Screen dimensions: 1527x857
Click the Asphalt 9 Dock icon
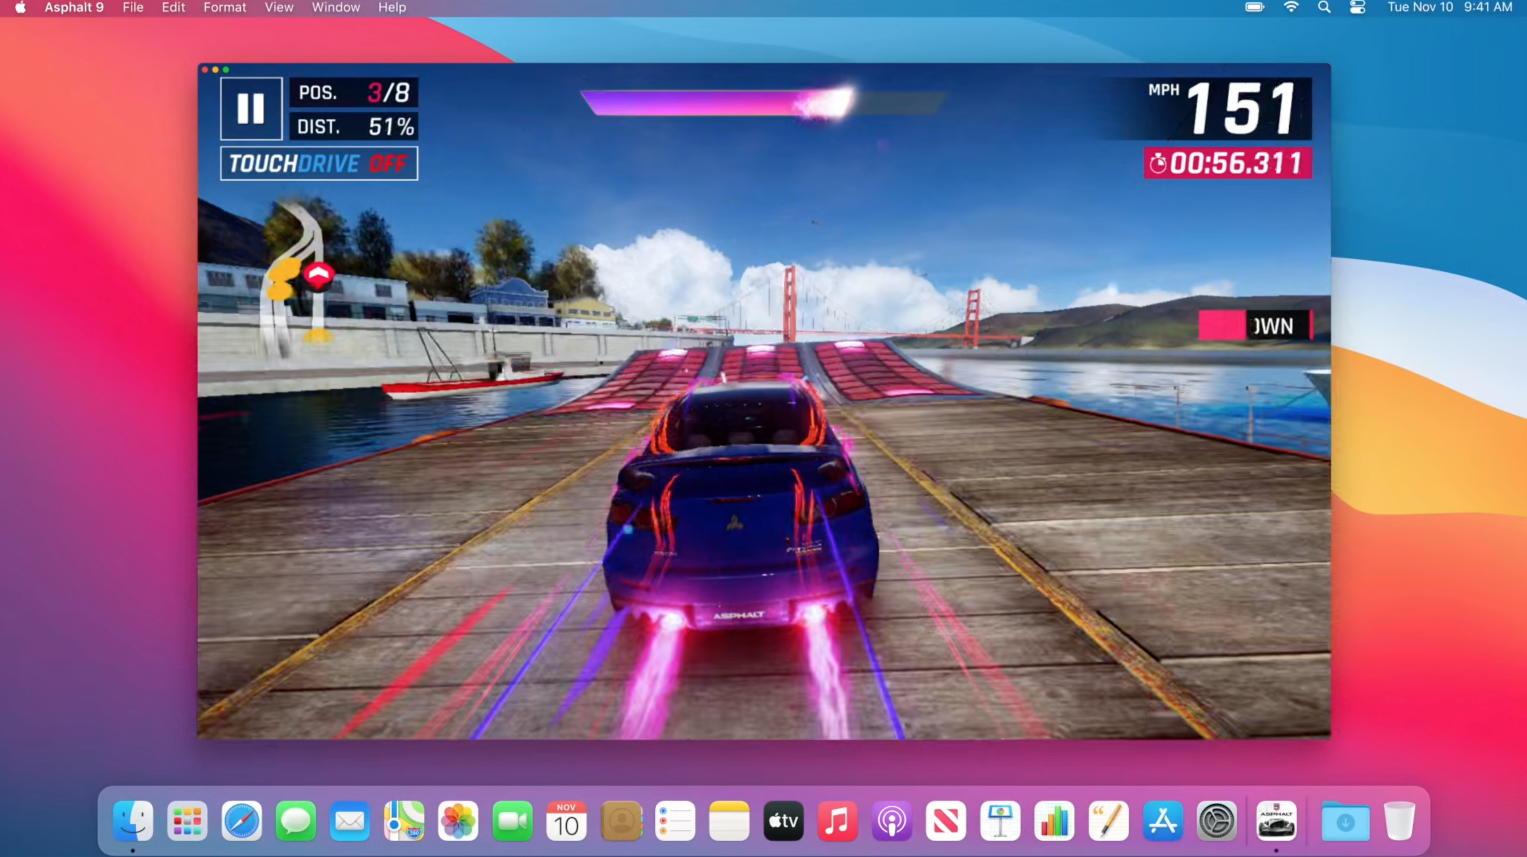click(x=1276, y=821)
